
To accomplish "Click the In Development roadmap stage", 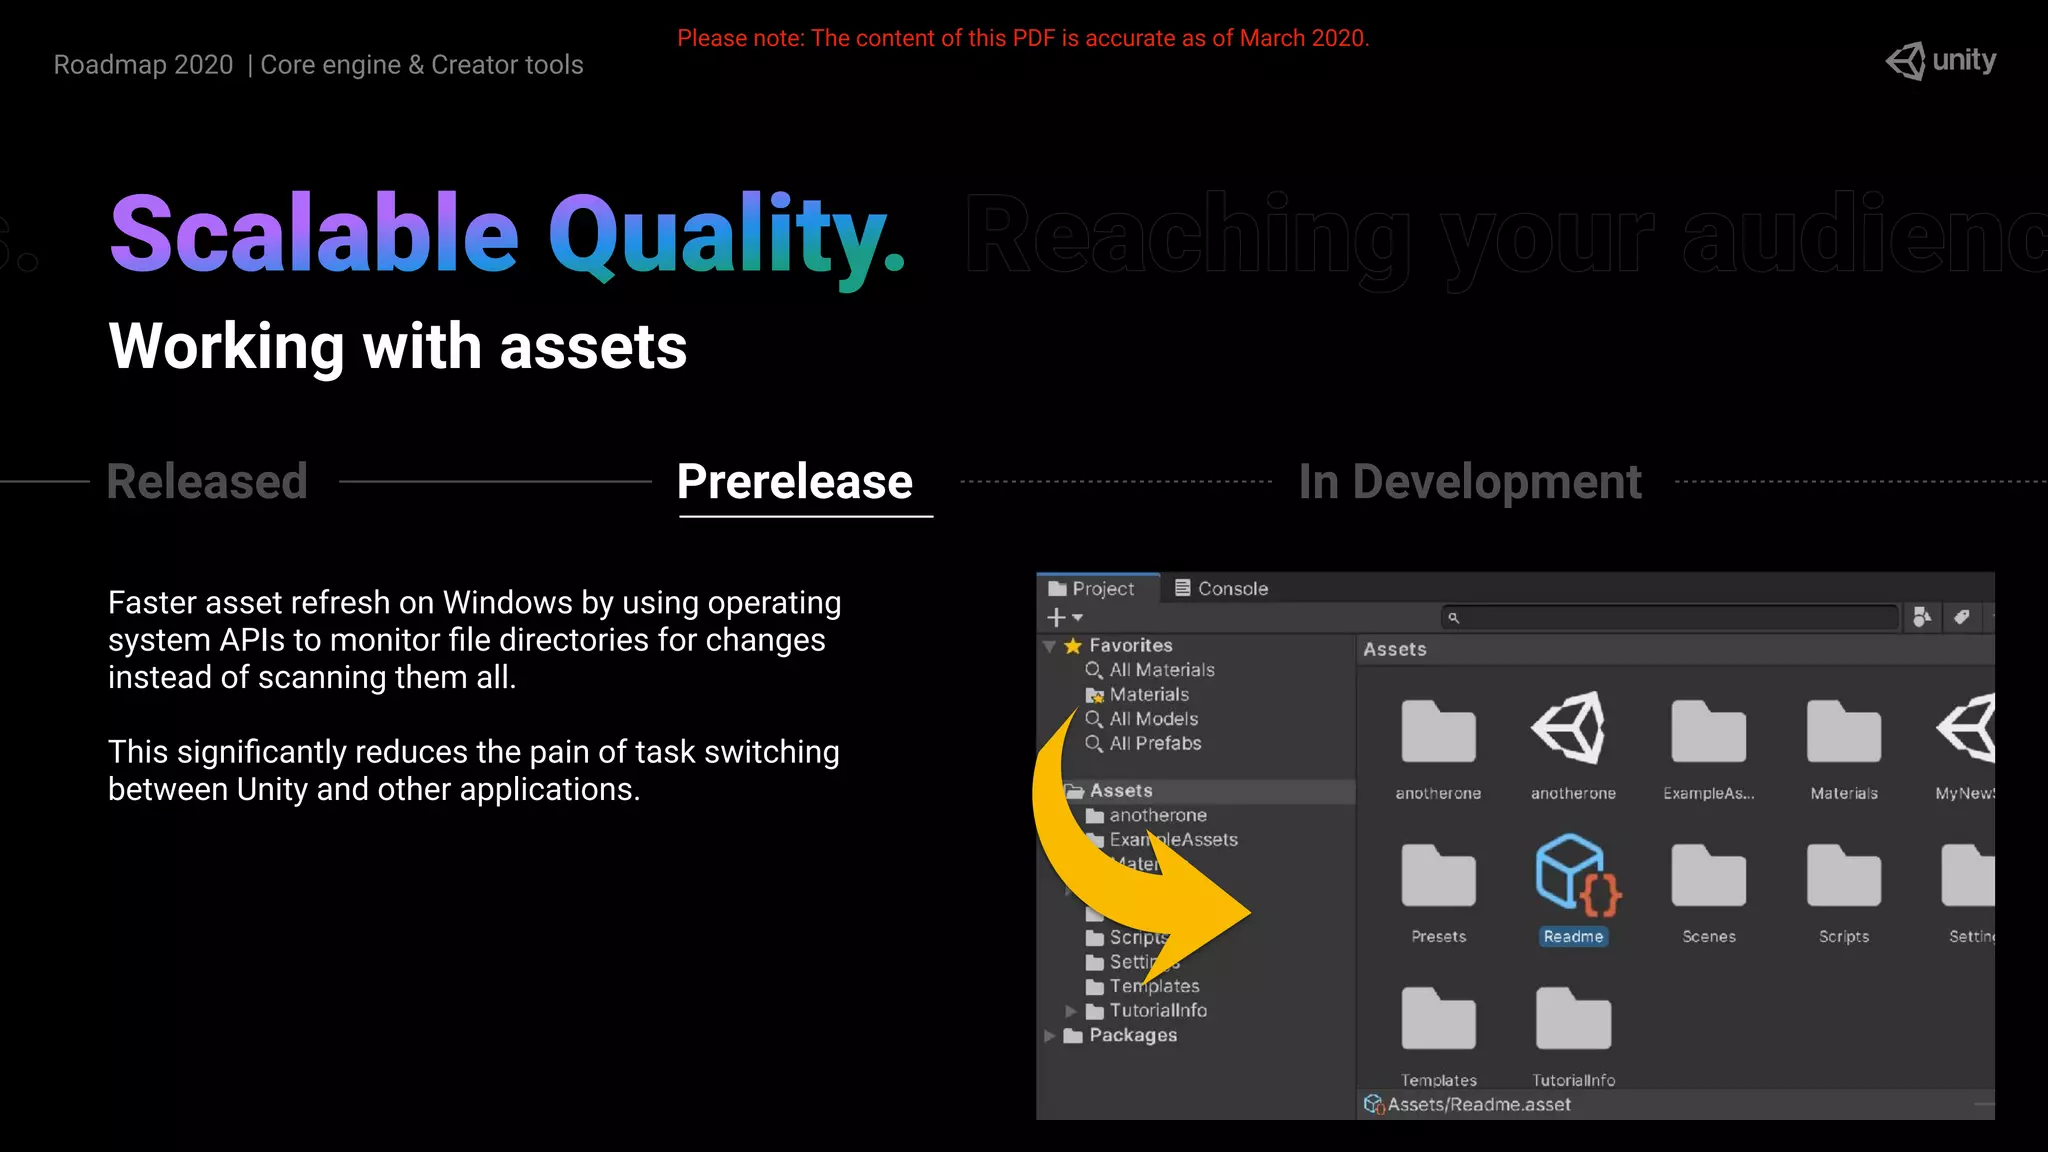I will point(1470,482).
